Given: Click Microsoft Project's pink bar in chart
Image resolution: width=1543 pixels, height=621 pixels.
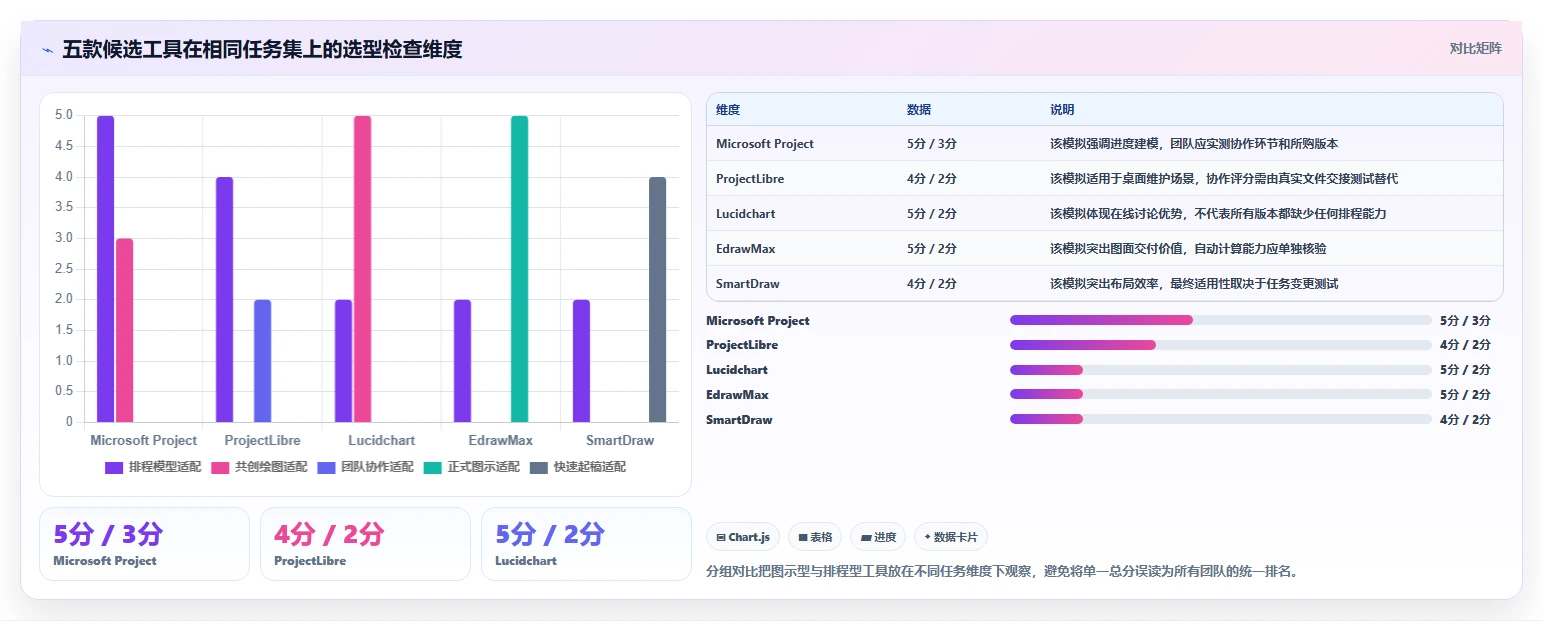Looking at the screenshot, I should 124,330.
